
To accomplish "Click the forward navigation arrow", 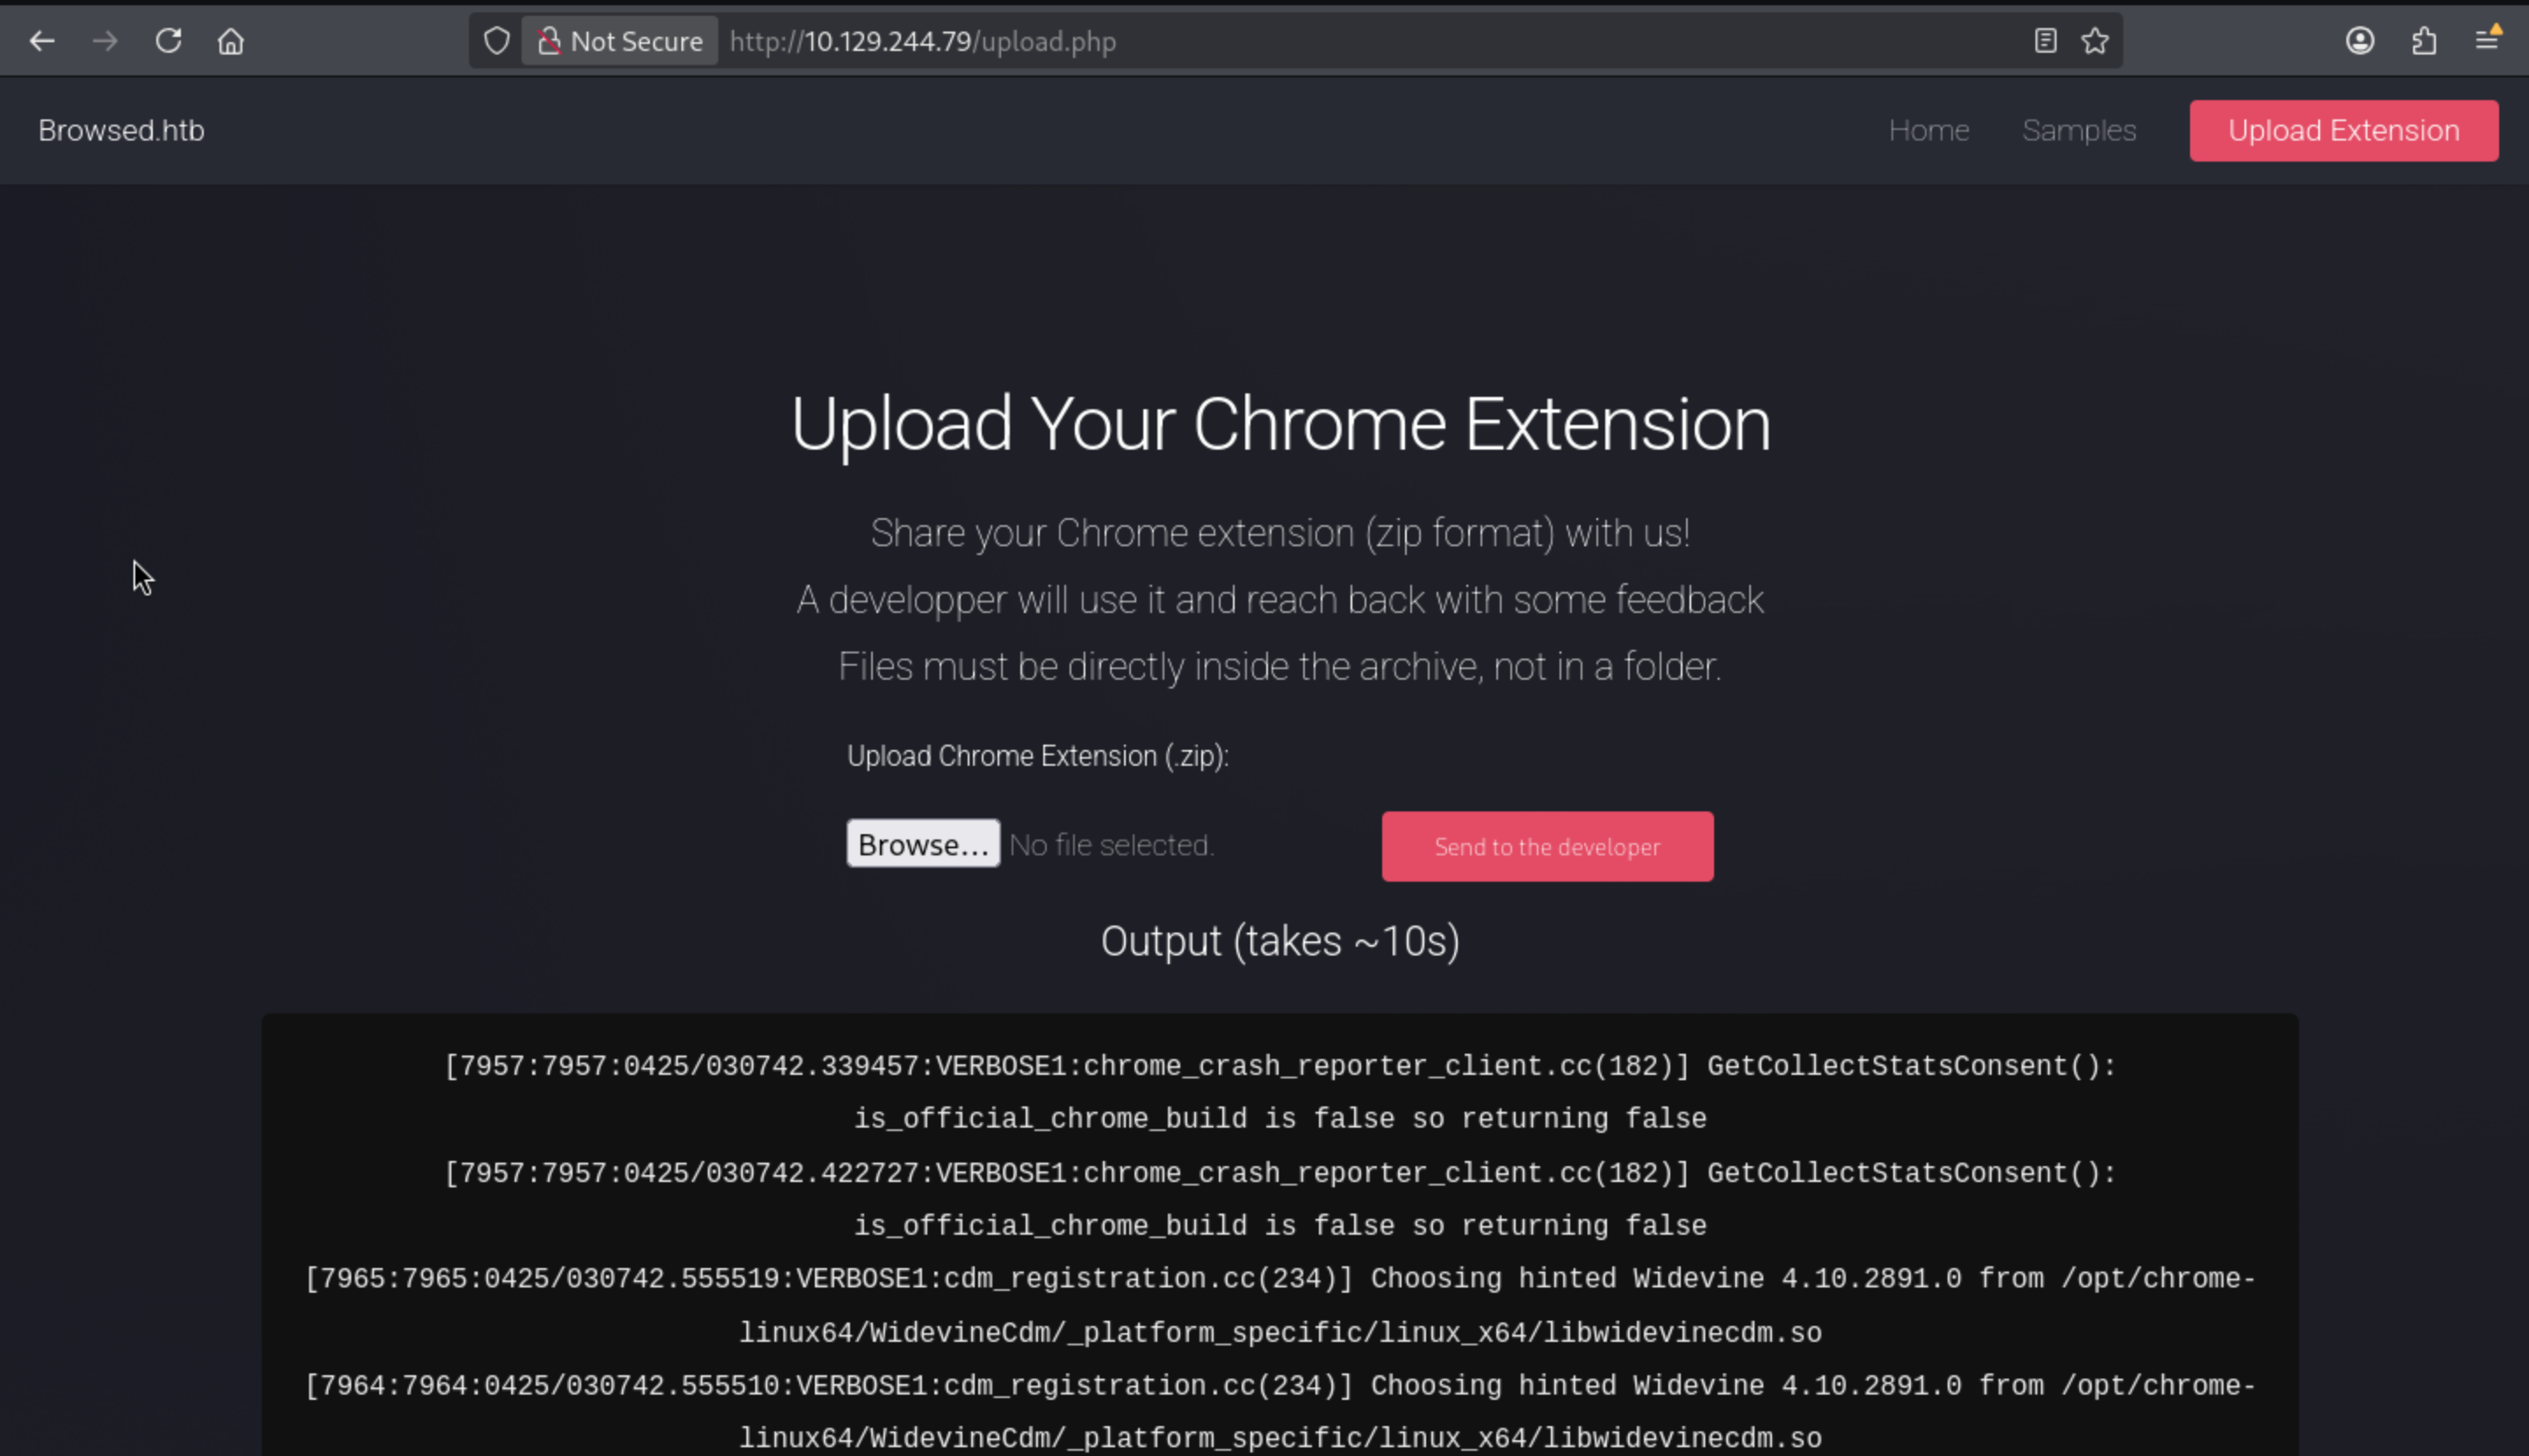I will 105,41.
